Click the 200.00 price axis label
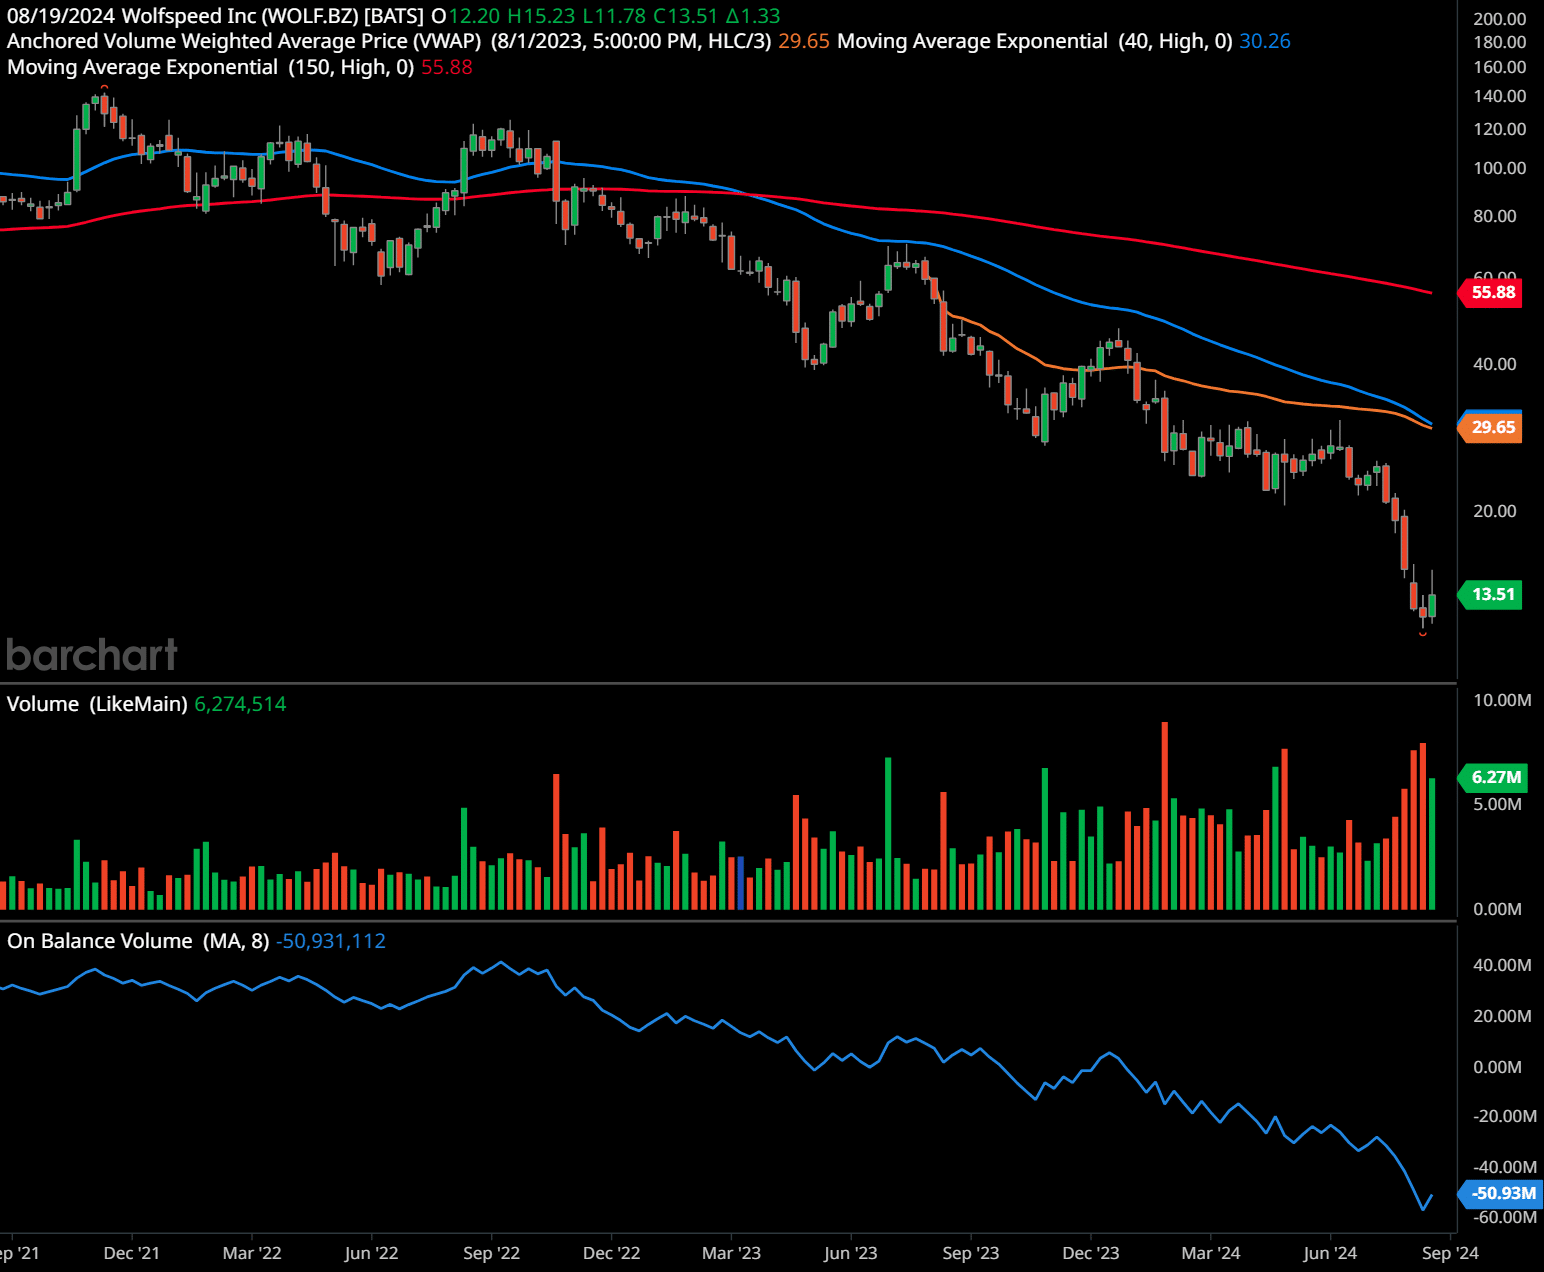The height and width of the screenshot is (1272, 1544). [1499, 19]
